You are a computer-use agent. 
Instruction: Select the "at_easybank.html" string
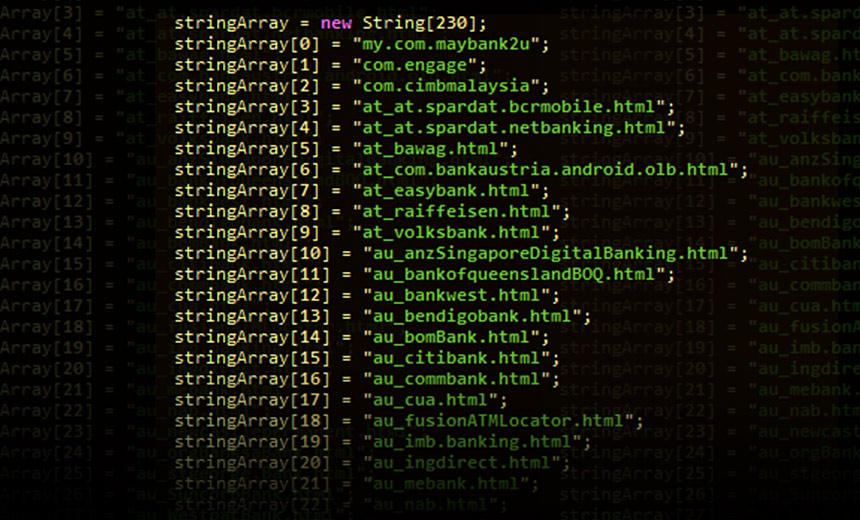pos(446,191)
